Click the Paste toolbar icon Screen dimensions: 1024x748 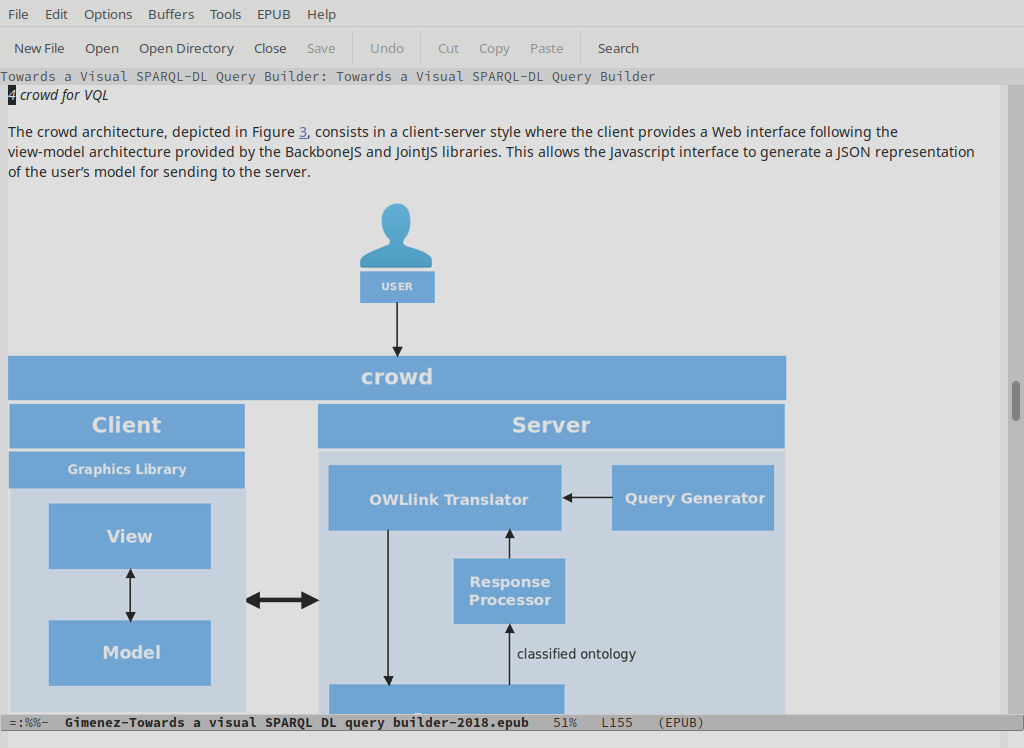point(546,47)
